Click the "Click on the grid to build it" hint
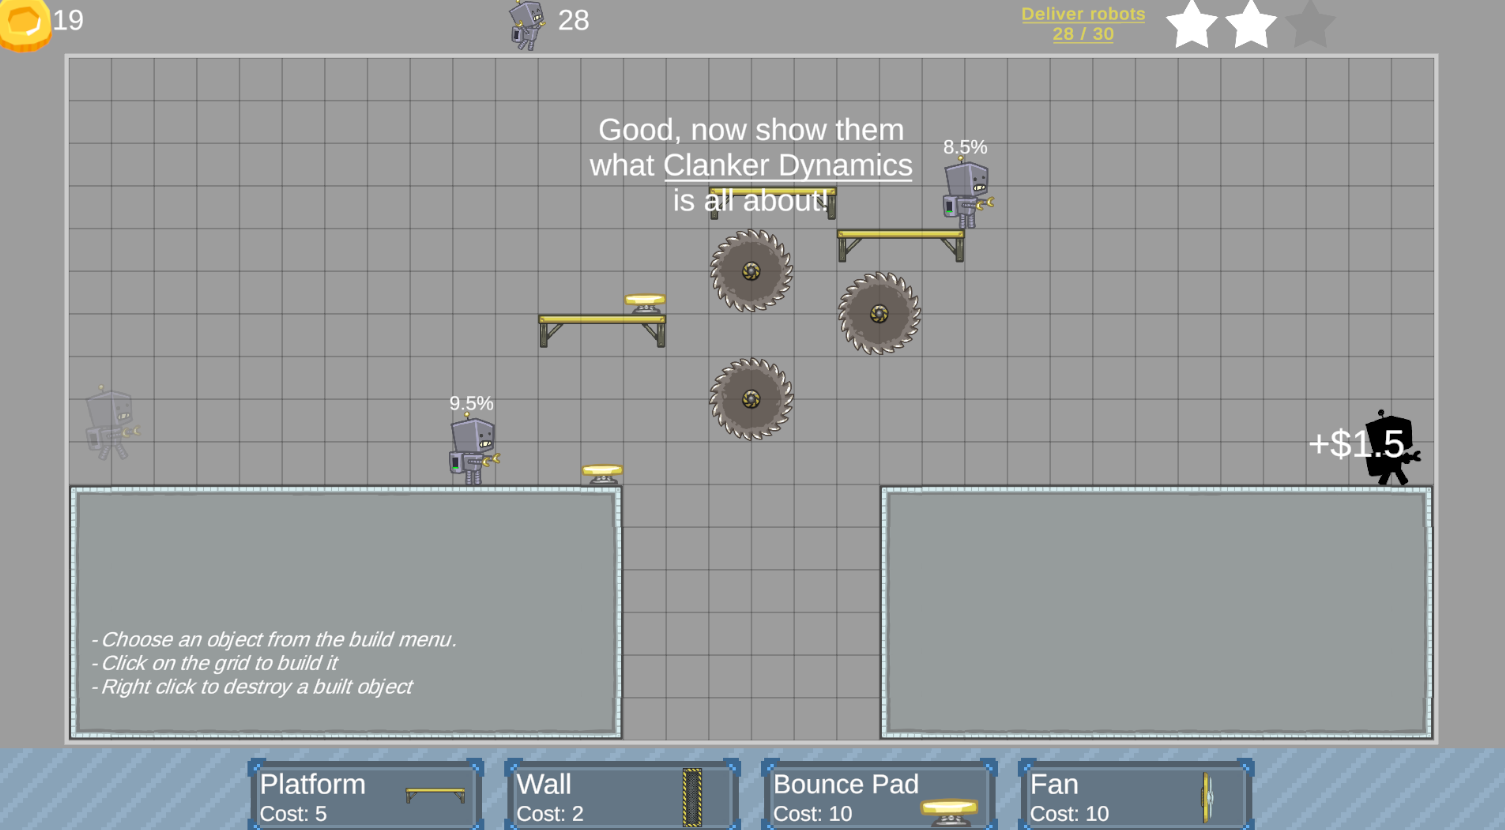Image resolution: width=1505 pixels, height=830 pixels. click(214, 663)
